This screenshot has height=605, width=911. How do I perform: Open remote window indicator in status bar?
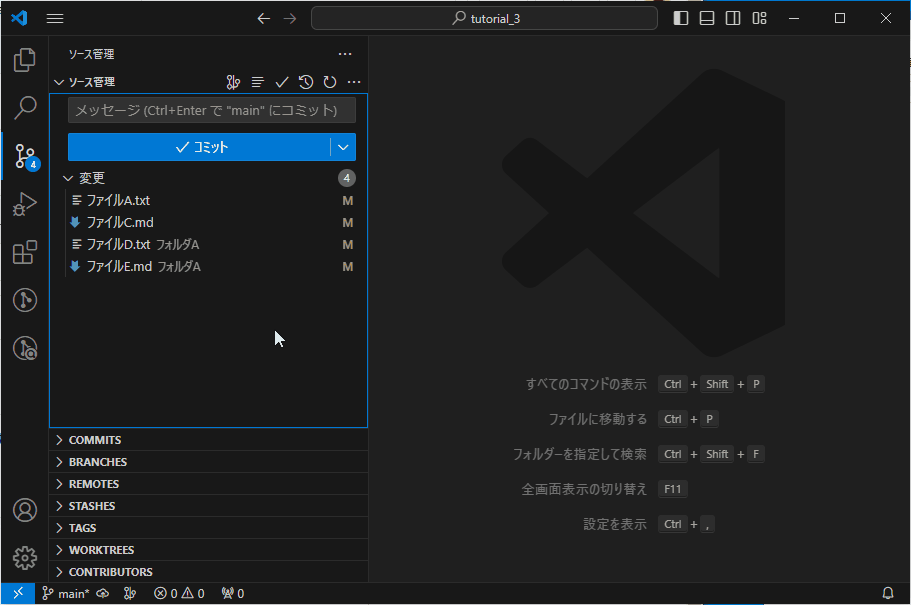click(18, 593)
